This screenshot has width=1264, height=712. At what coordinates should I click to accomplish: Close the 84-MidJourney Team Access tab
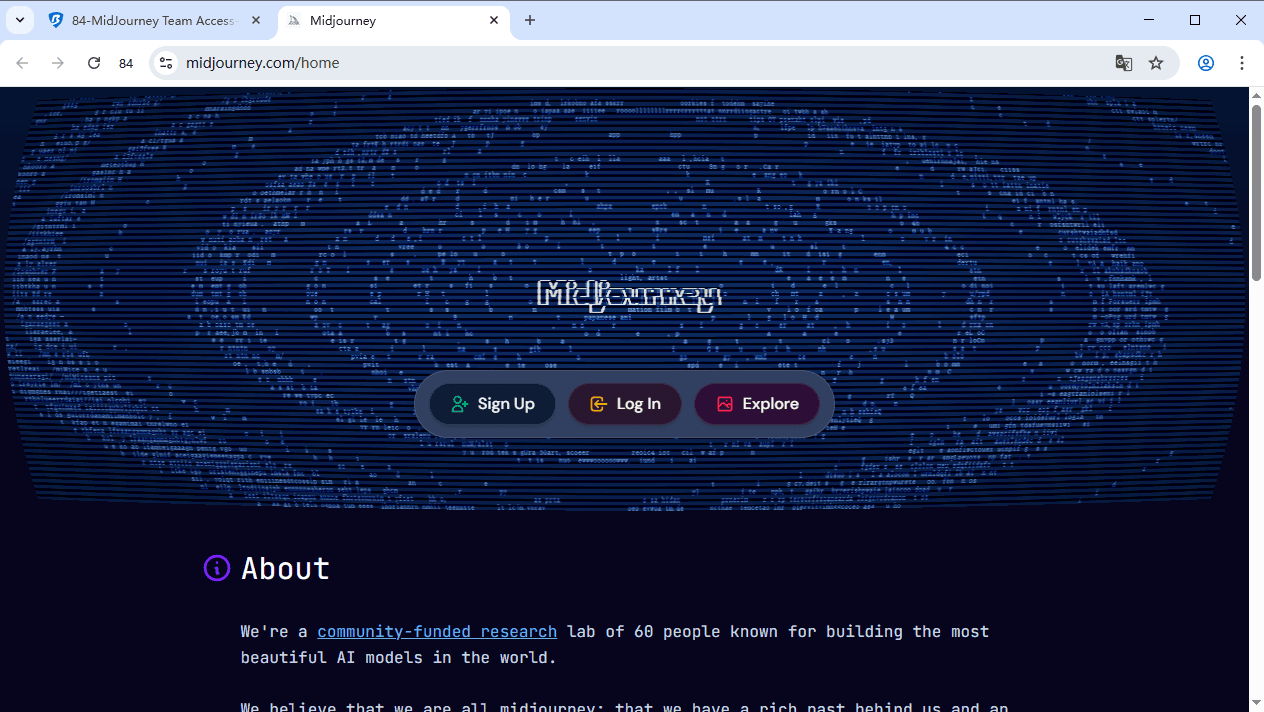tap(256, 20)
